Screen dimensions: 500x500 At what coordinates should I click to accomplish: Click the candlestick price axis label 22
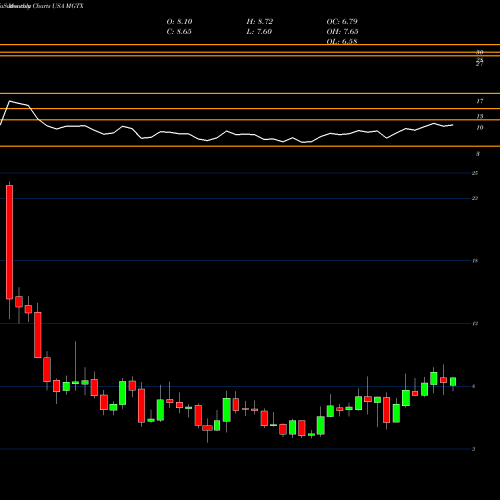[x=475, y=199]
